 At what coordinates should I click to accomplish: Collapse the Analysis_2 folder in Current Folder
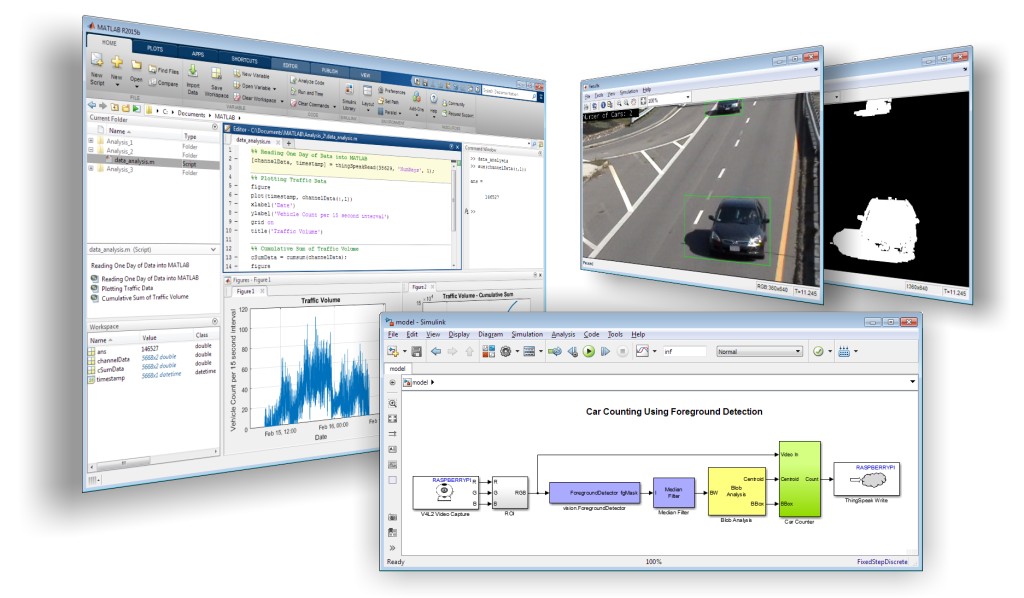[x=91, y=150]
